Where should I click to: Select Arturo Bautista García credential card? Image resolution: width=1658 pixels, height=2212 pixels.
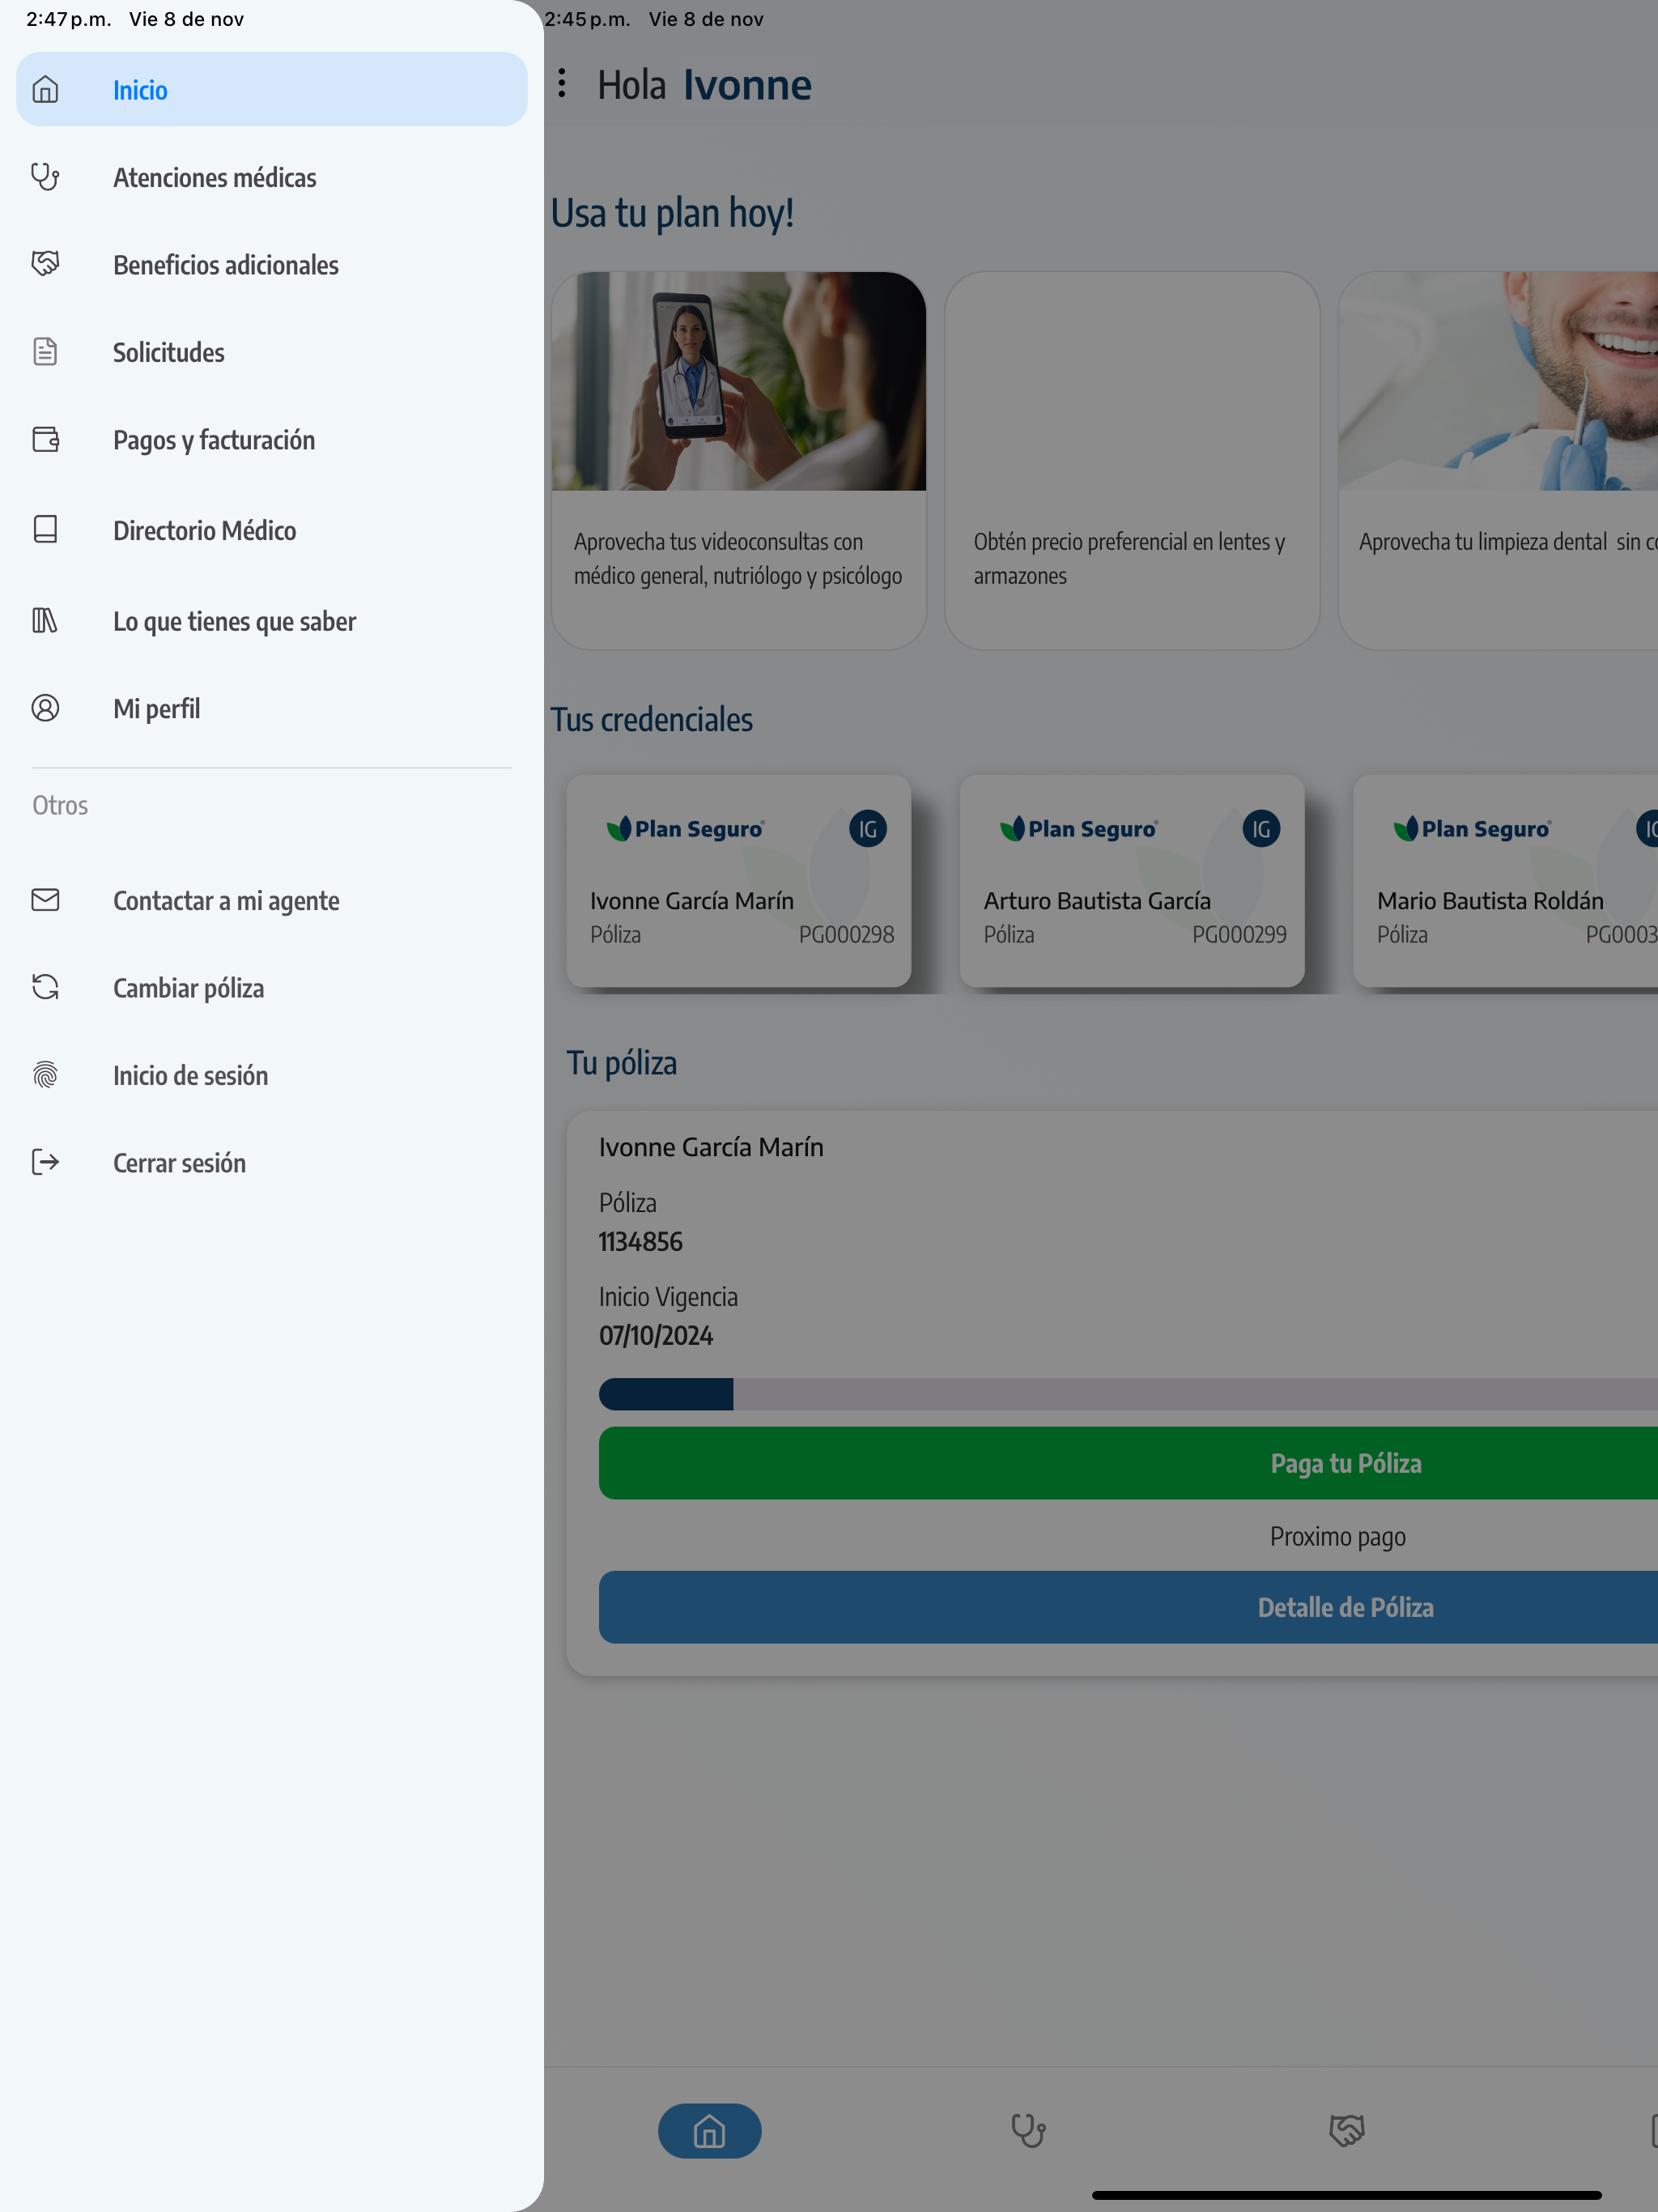tap(1132, 881)
